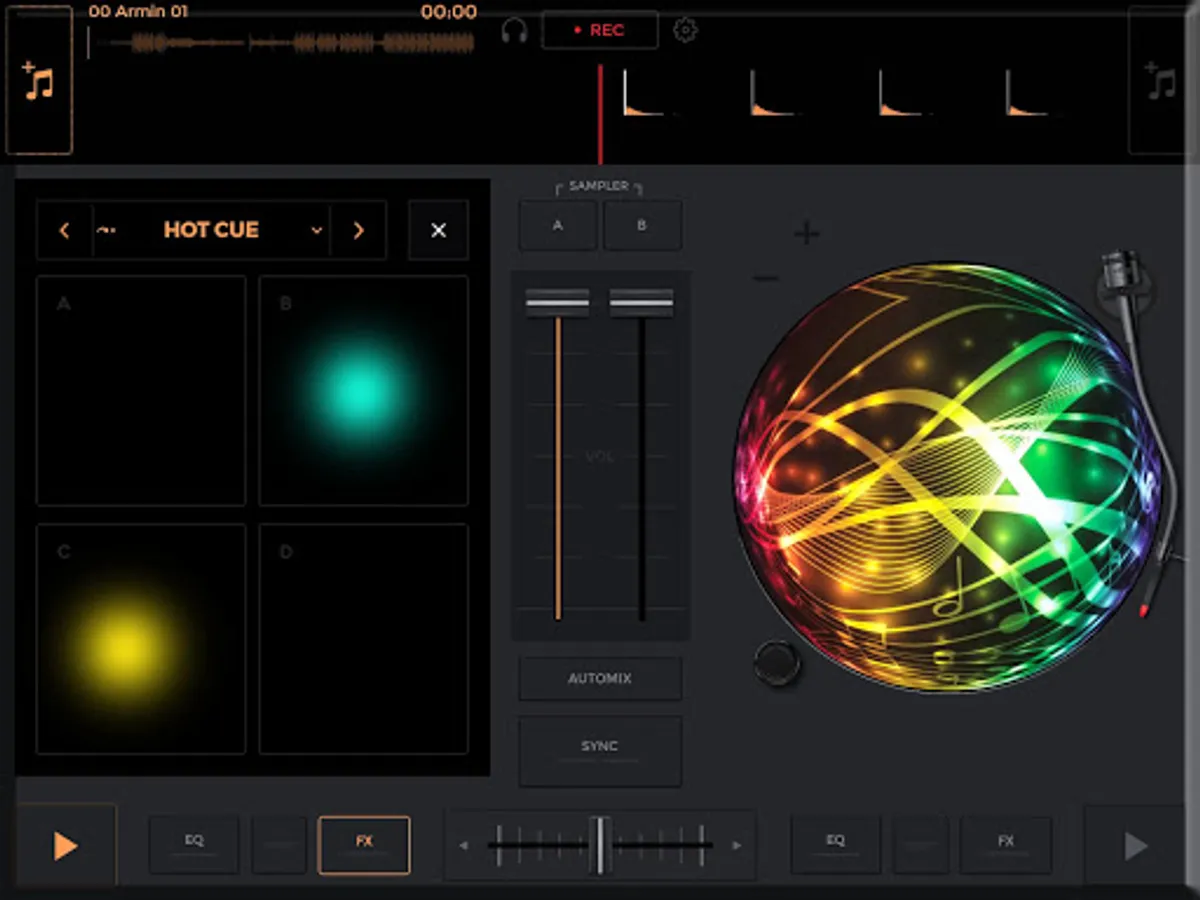Click the crossfader slider handle
1200x900 pixels.
599,845
